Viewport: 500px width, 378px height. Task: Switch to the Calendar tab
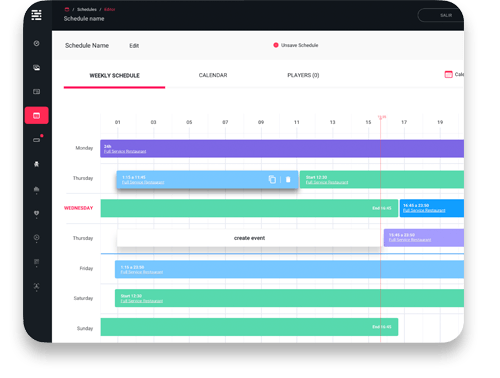[x=213, y=75]
